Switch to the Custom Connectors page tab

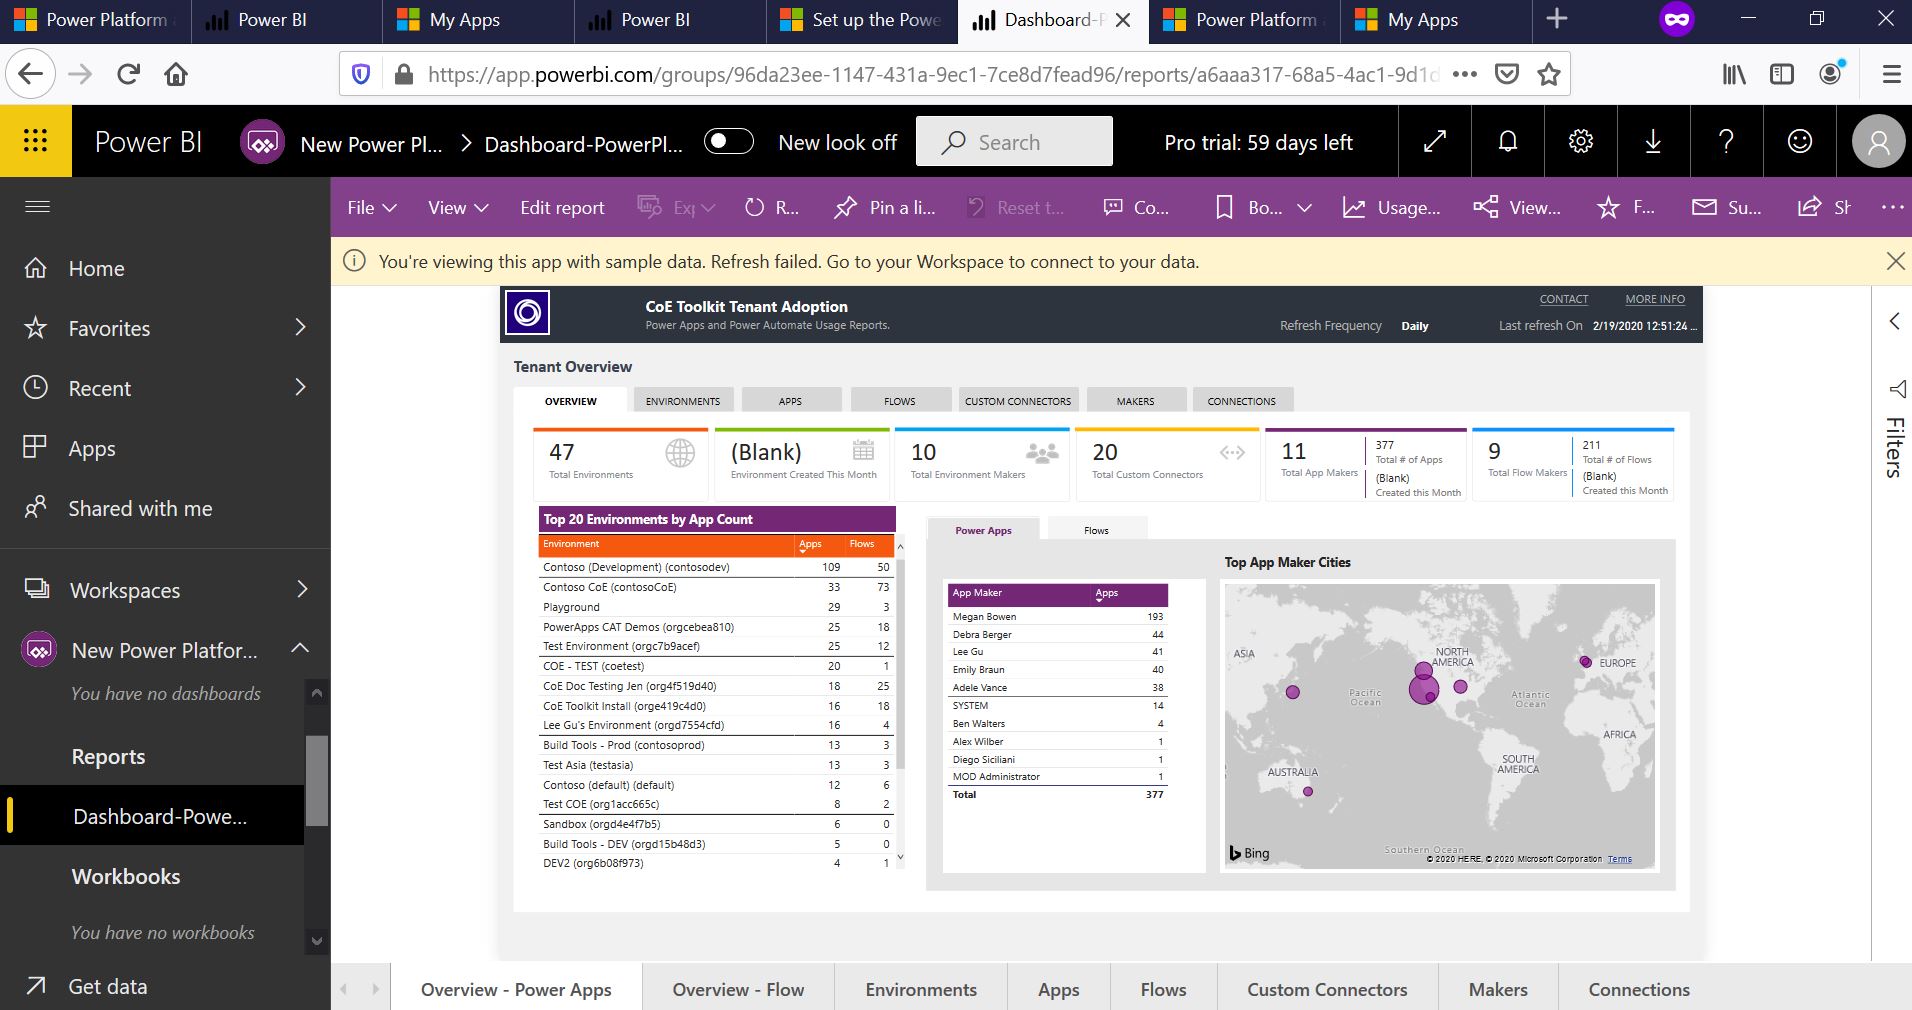coord(1326,988)
